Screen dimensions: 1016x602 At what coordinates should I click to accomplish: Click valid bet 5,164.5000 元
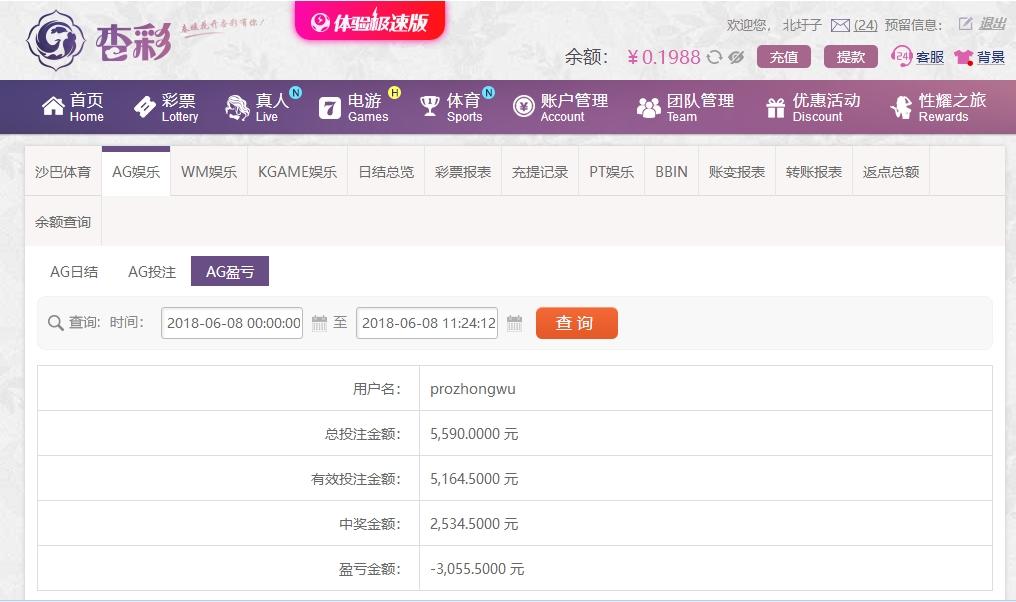pos(474,479)
